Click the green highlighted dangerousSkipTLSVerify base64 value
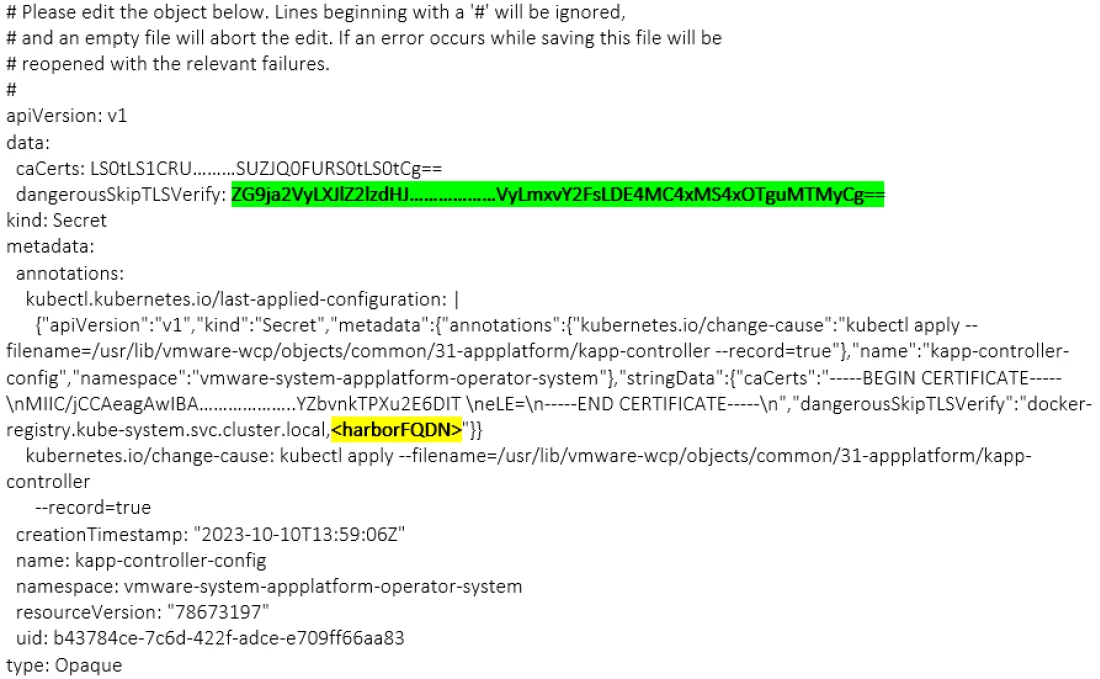This screenshot has height=679, width=1100. click(558, 194)
